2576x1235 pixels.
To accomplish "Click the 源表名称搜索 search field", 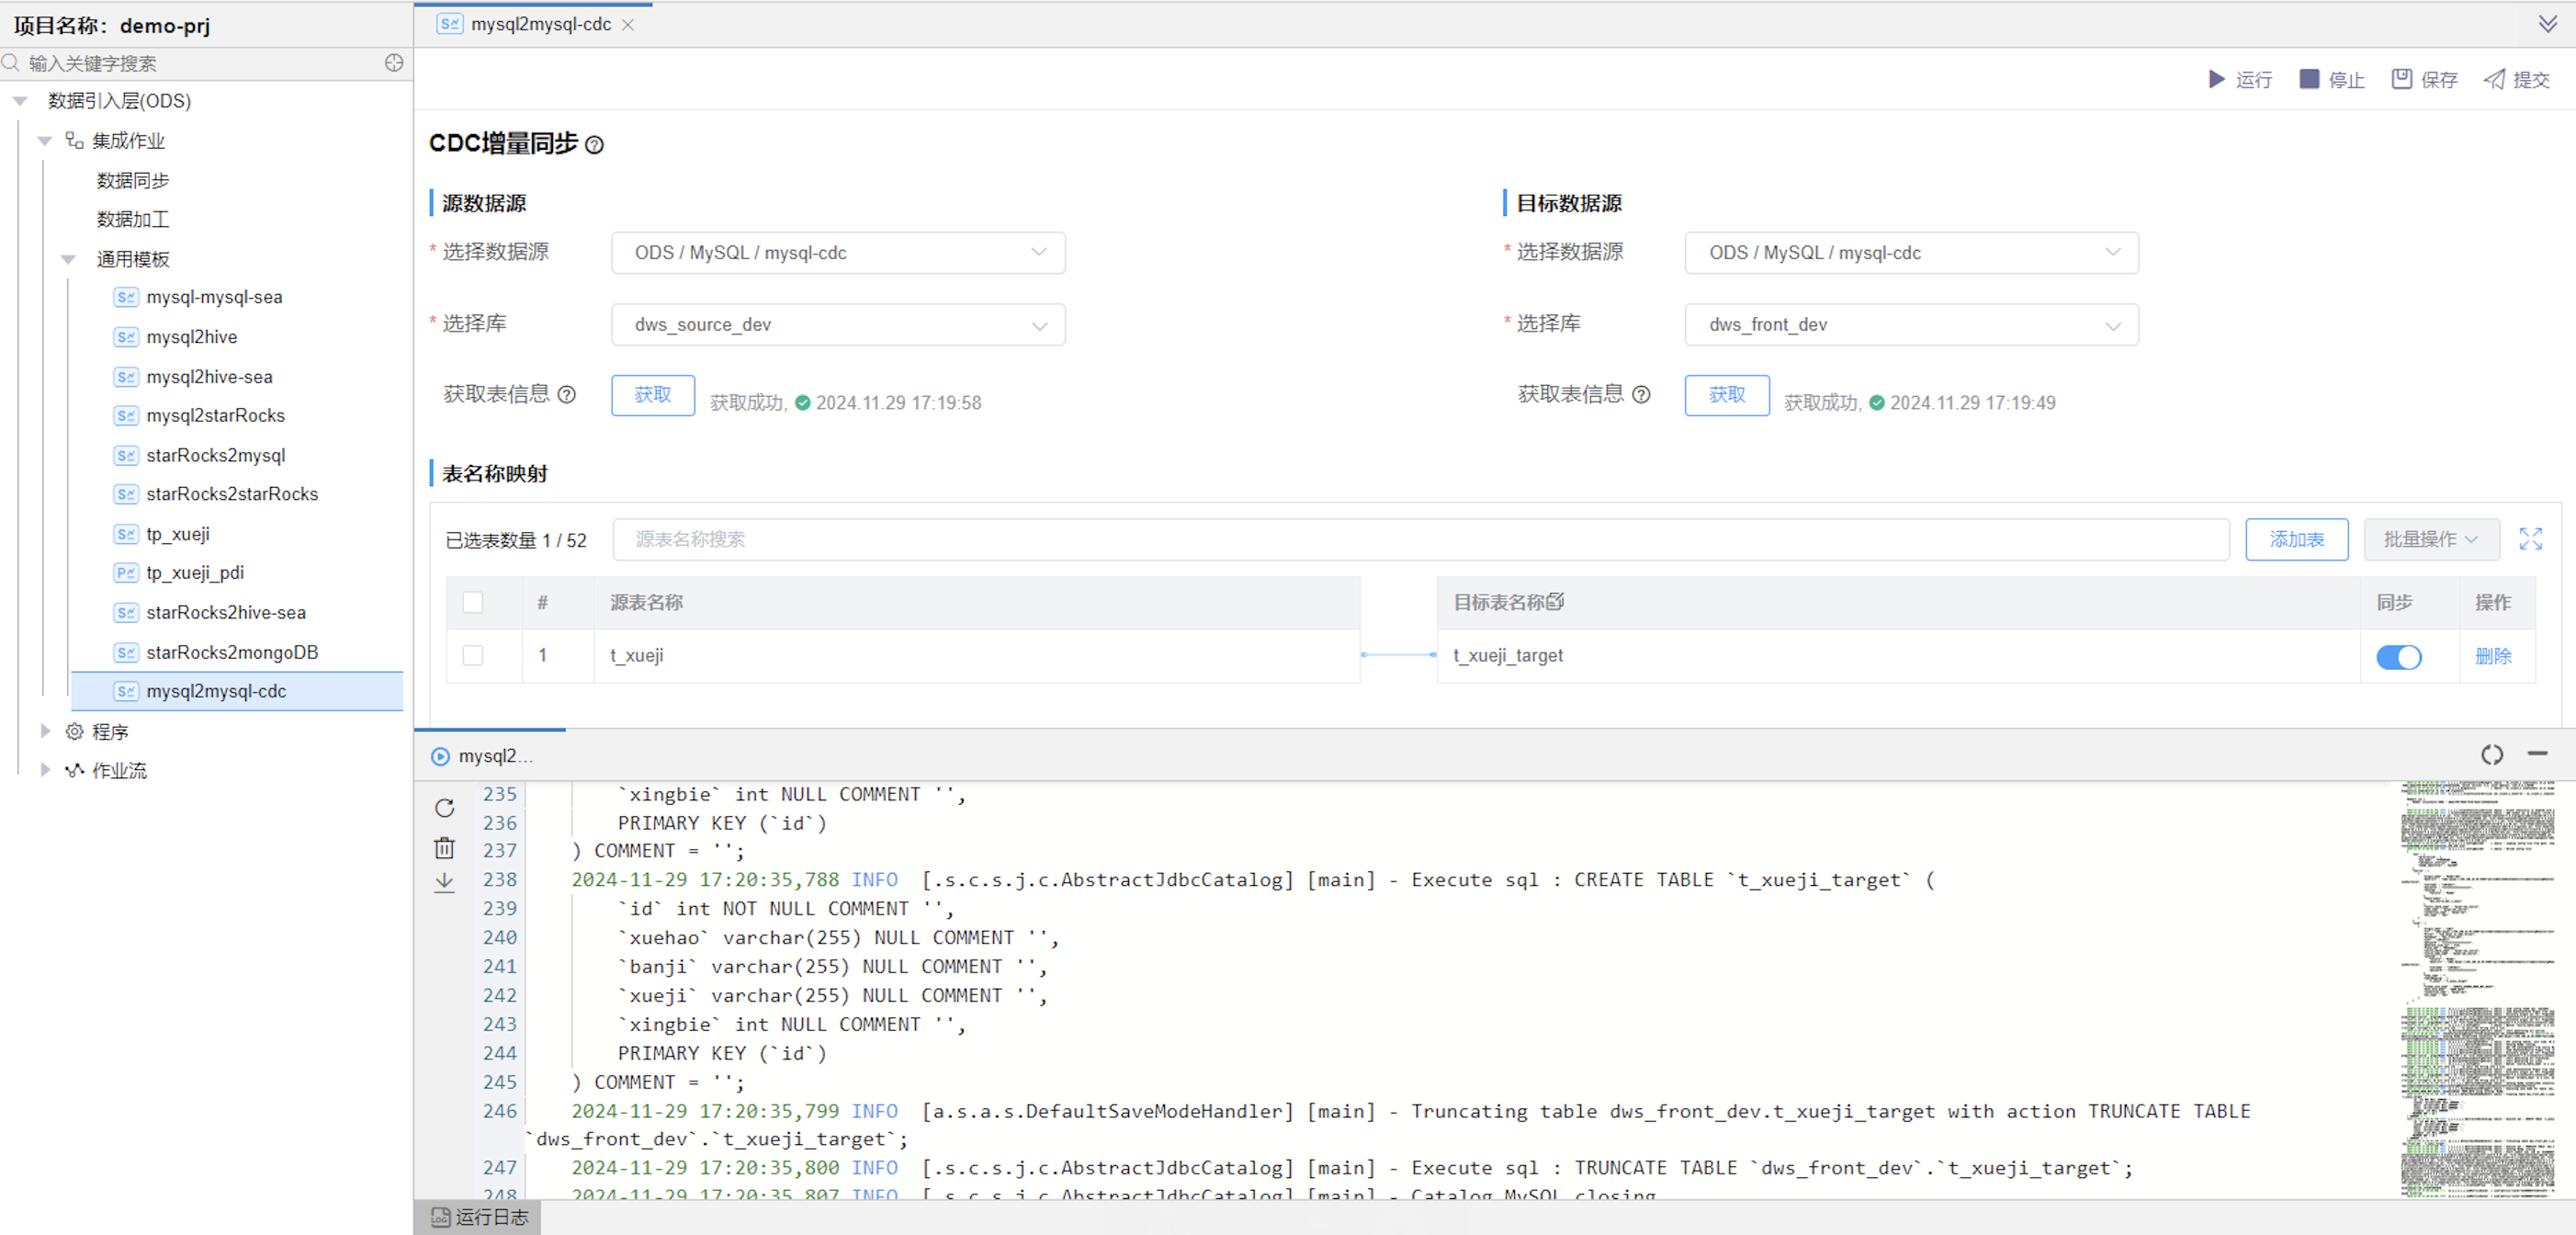I will point(1420,539).
